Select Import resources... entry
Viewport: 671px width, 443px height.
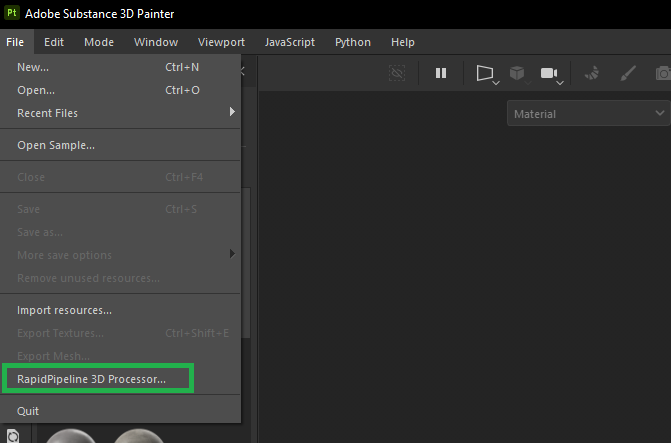pyautogui.click(x=120, y=310)
